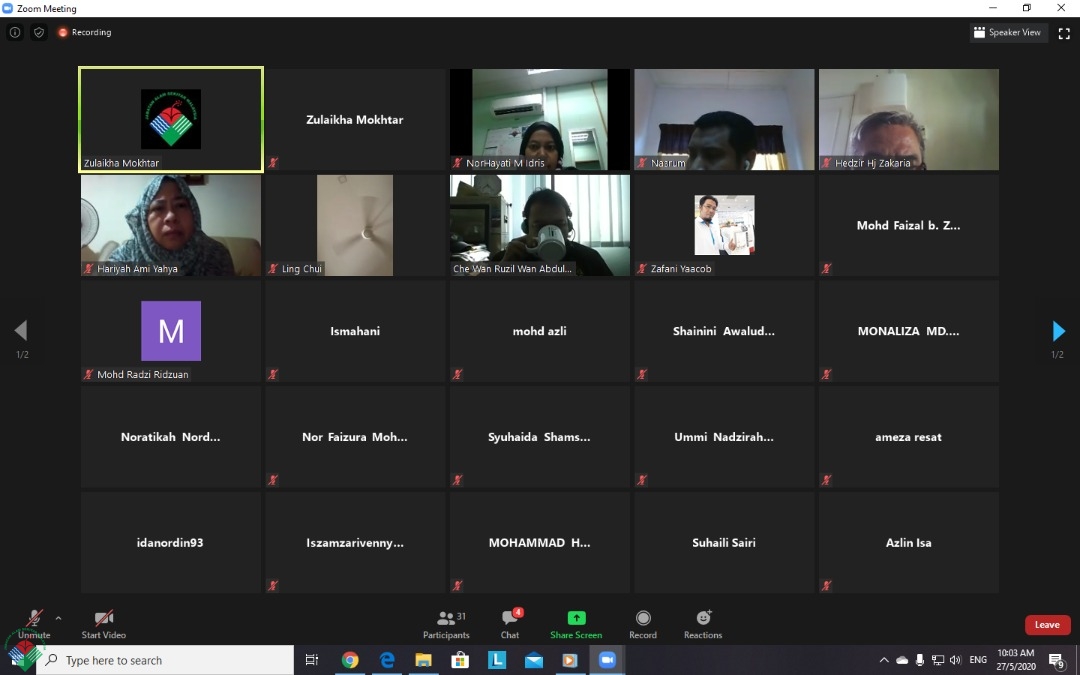
Task: Select Che Wan Ruzil video tile
Action: point(540,225)
